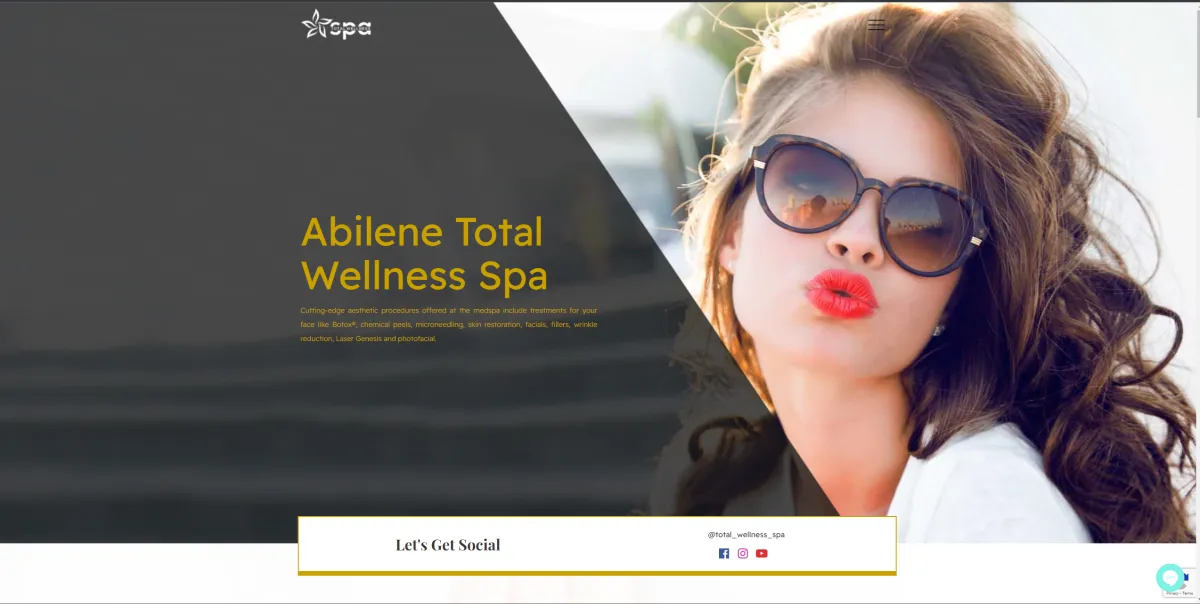Click the reCAPTCHA badge logo
Screen dimensions: 1200x604
coord(1189,578)
